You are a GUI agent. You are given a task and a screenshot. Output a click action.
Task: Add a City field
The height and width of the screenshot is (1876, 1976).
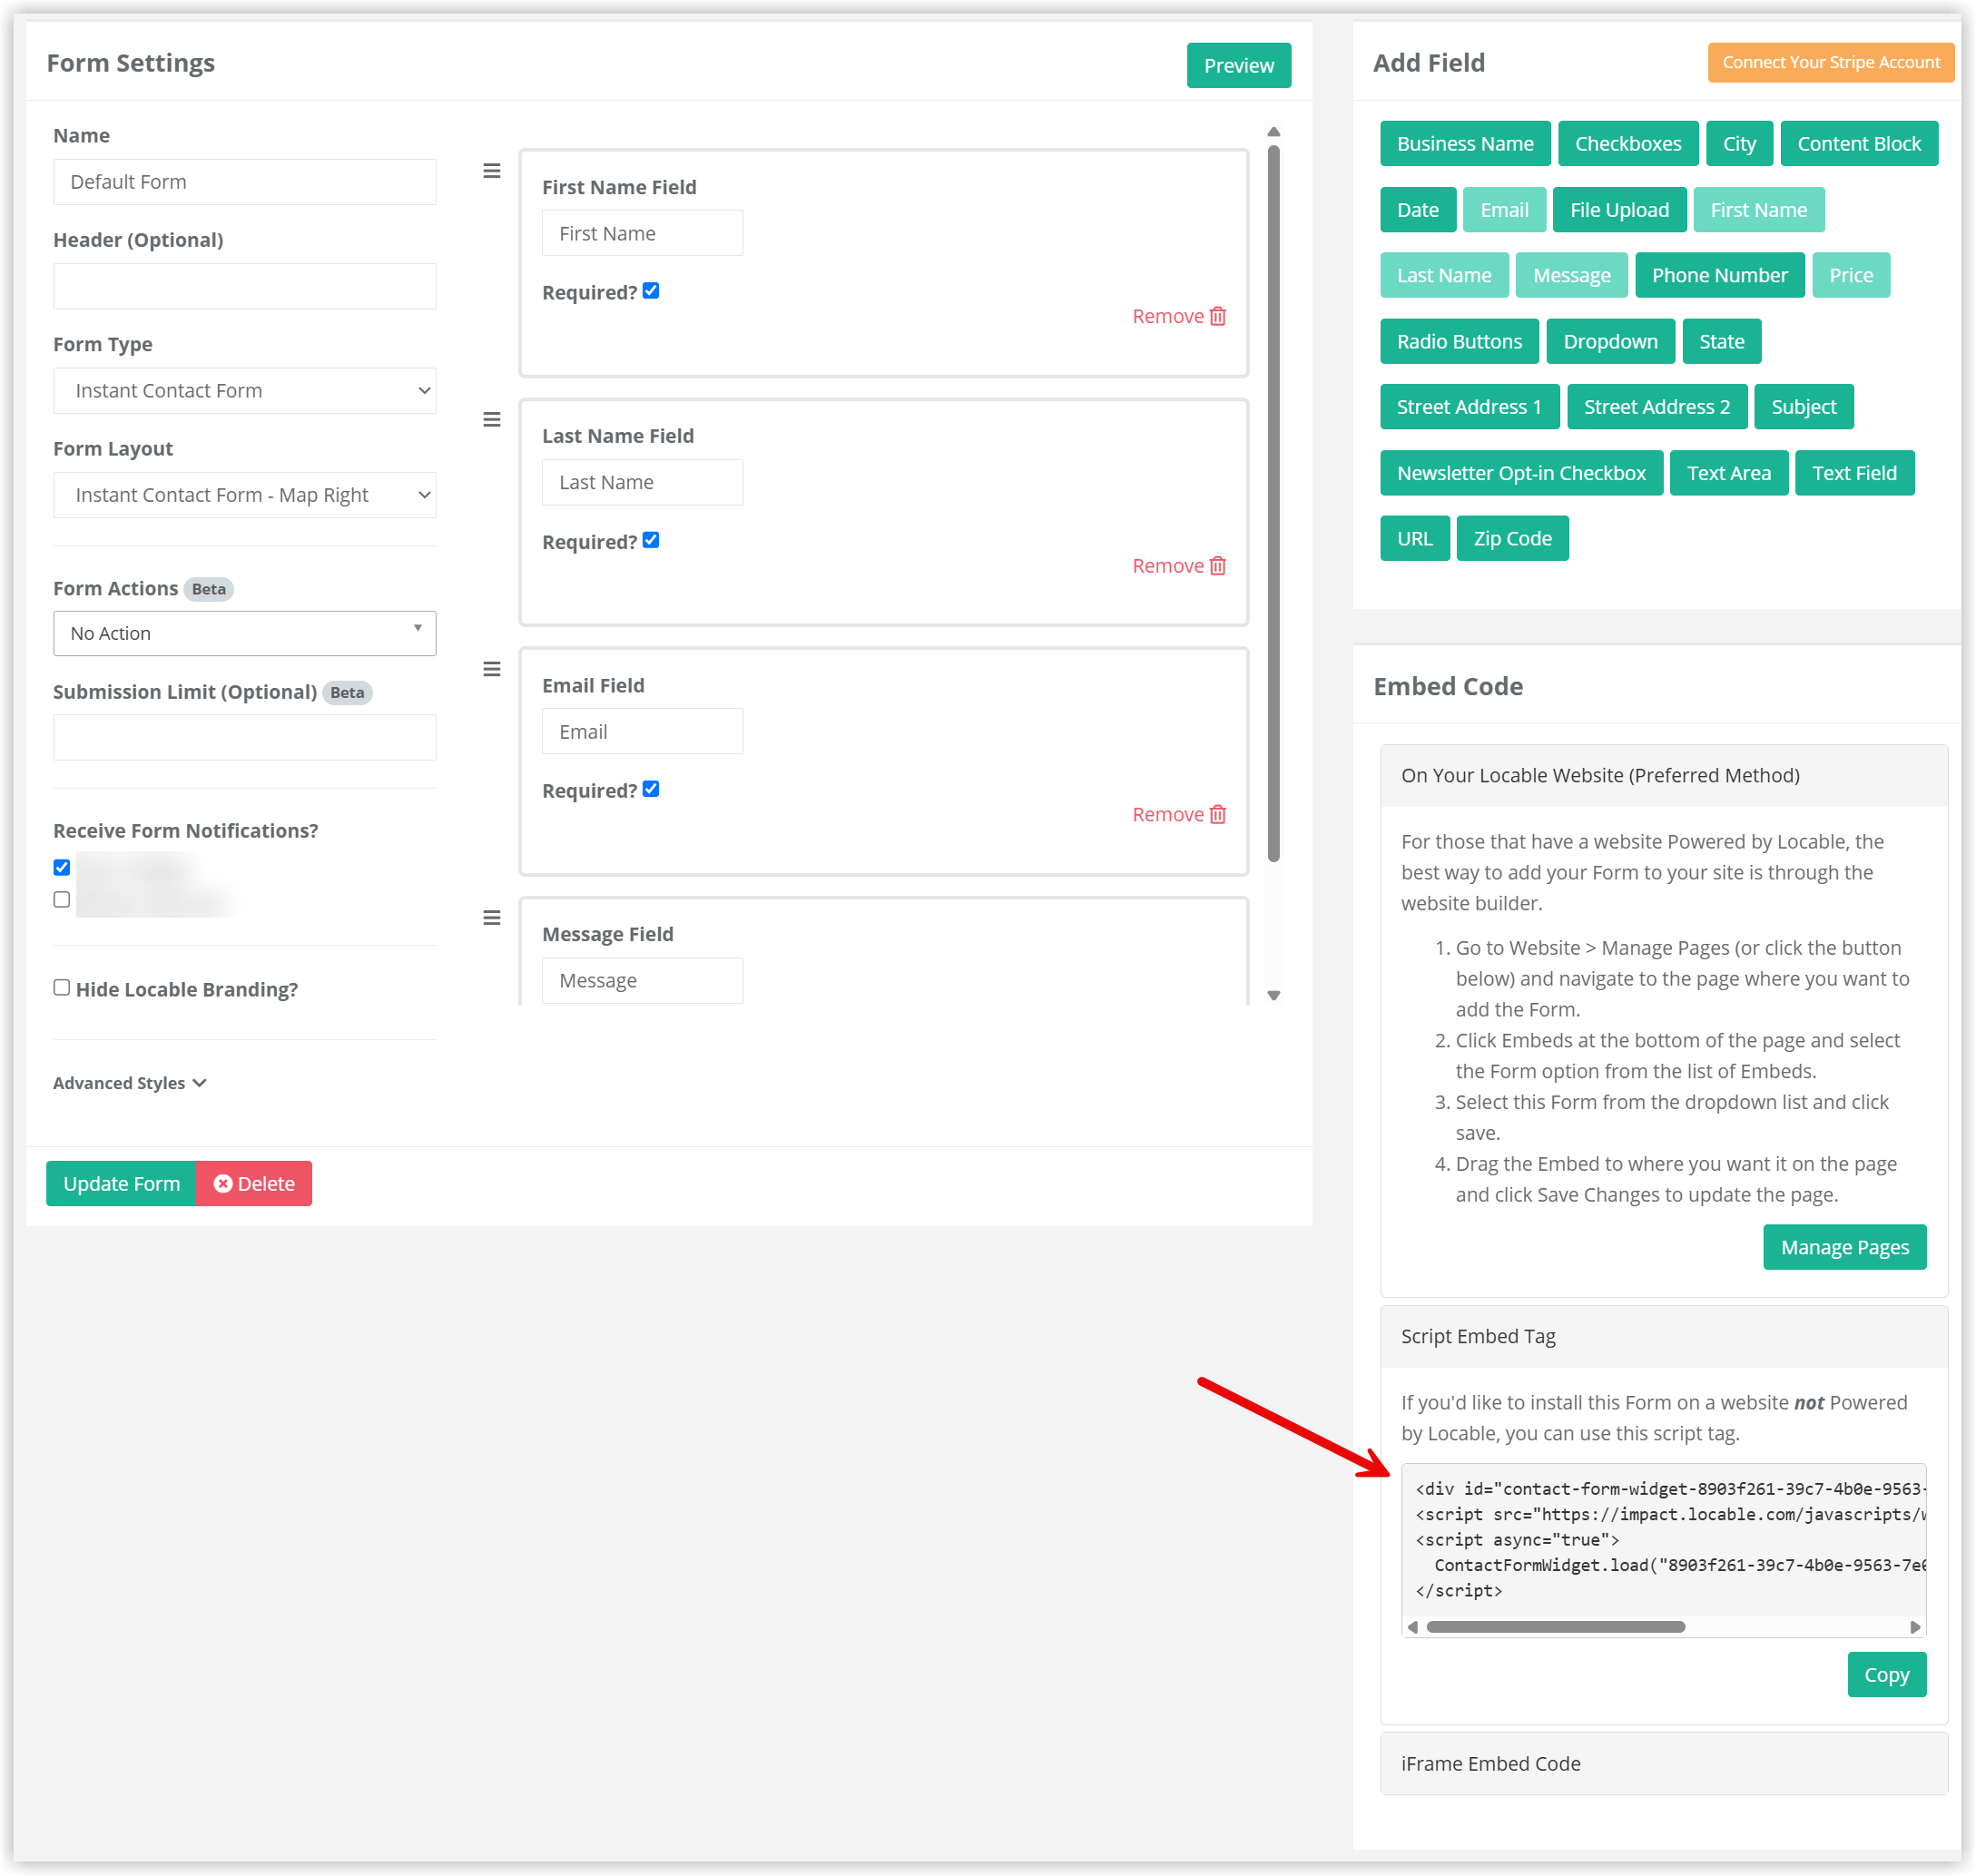point(1740,144)
